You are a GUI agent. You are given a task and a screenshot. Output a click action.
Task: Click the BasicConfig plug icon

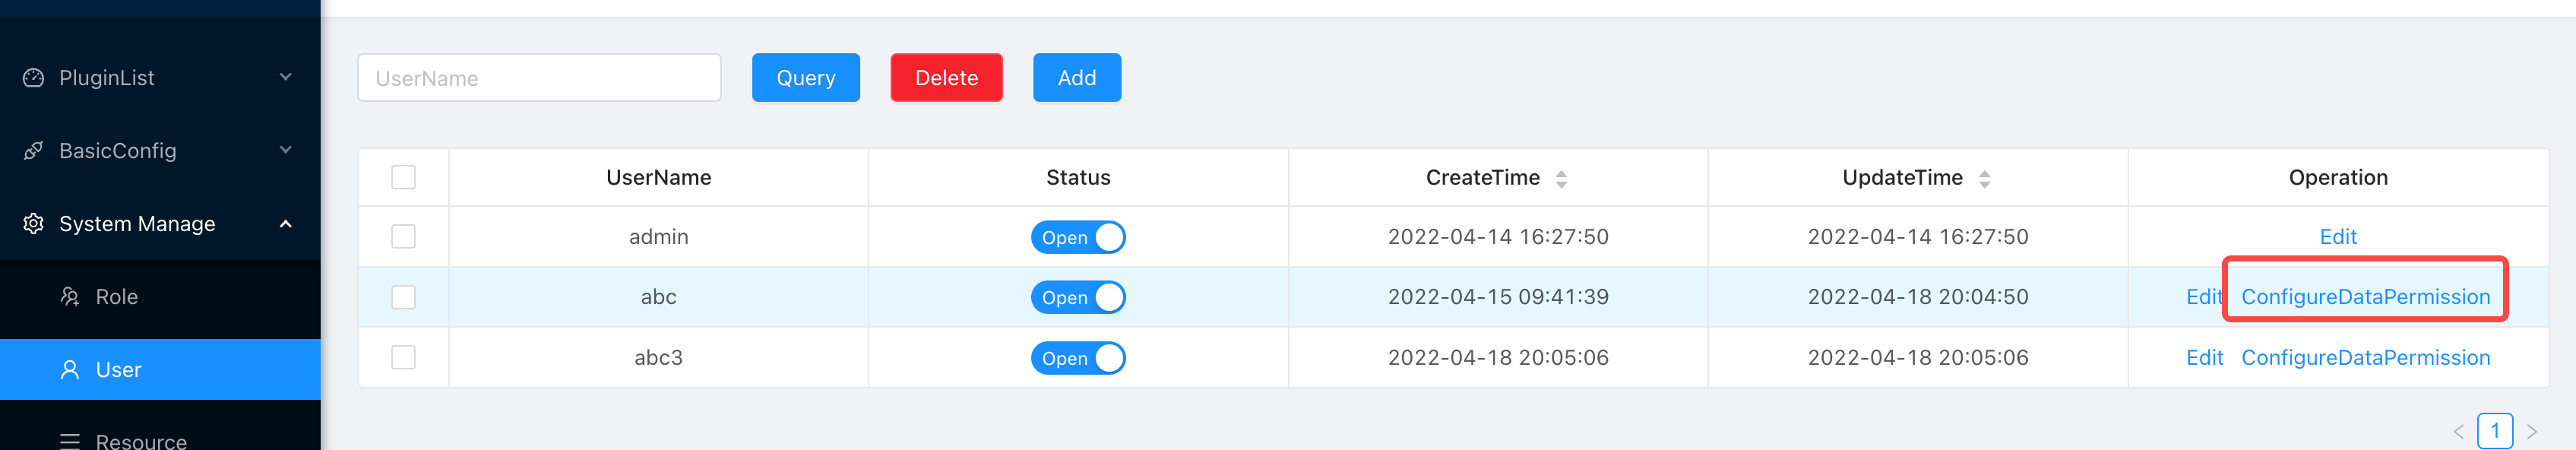pos(33,151)
